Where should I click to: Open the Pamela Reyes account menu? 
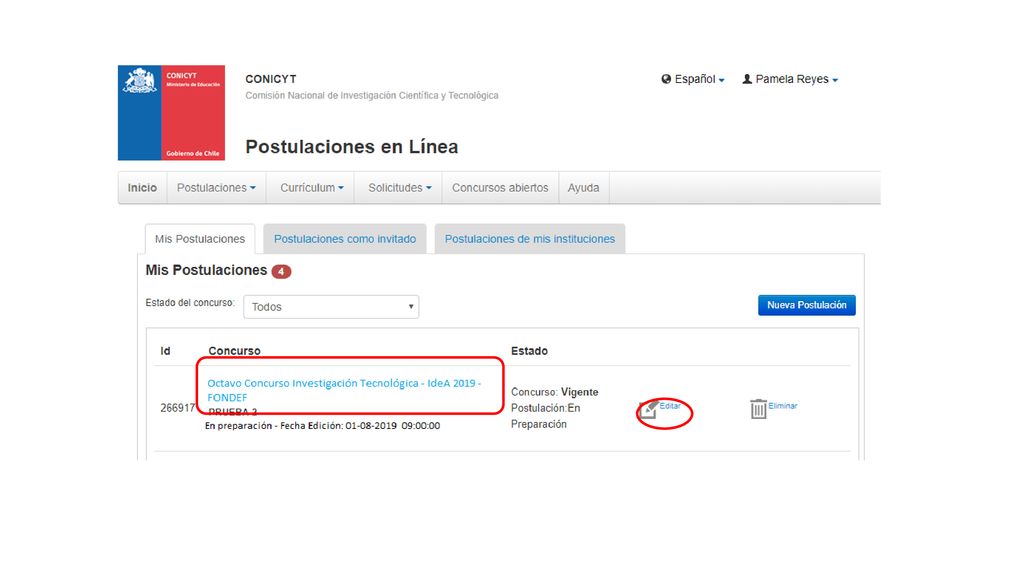point(790,79)
